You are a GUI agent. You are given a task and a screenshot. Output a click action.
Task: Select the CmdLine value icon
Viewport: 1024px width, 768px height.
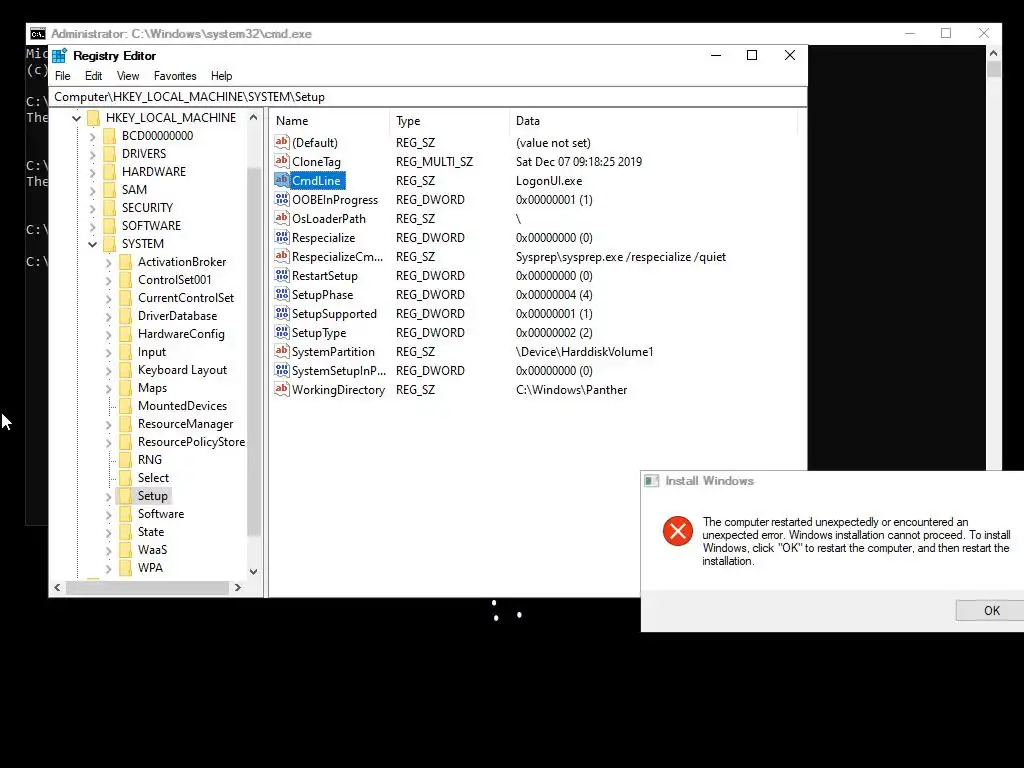tap(281, 180)
